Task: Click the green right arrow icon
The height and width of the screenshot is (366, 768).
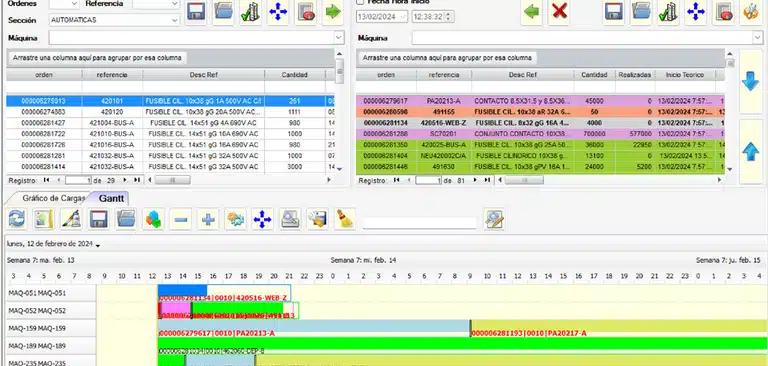Action: click(333, 11)
